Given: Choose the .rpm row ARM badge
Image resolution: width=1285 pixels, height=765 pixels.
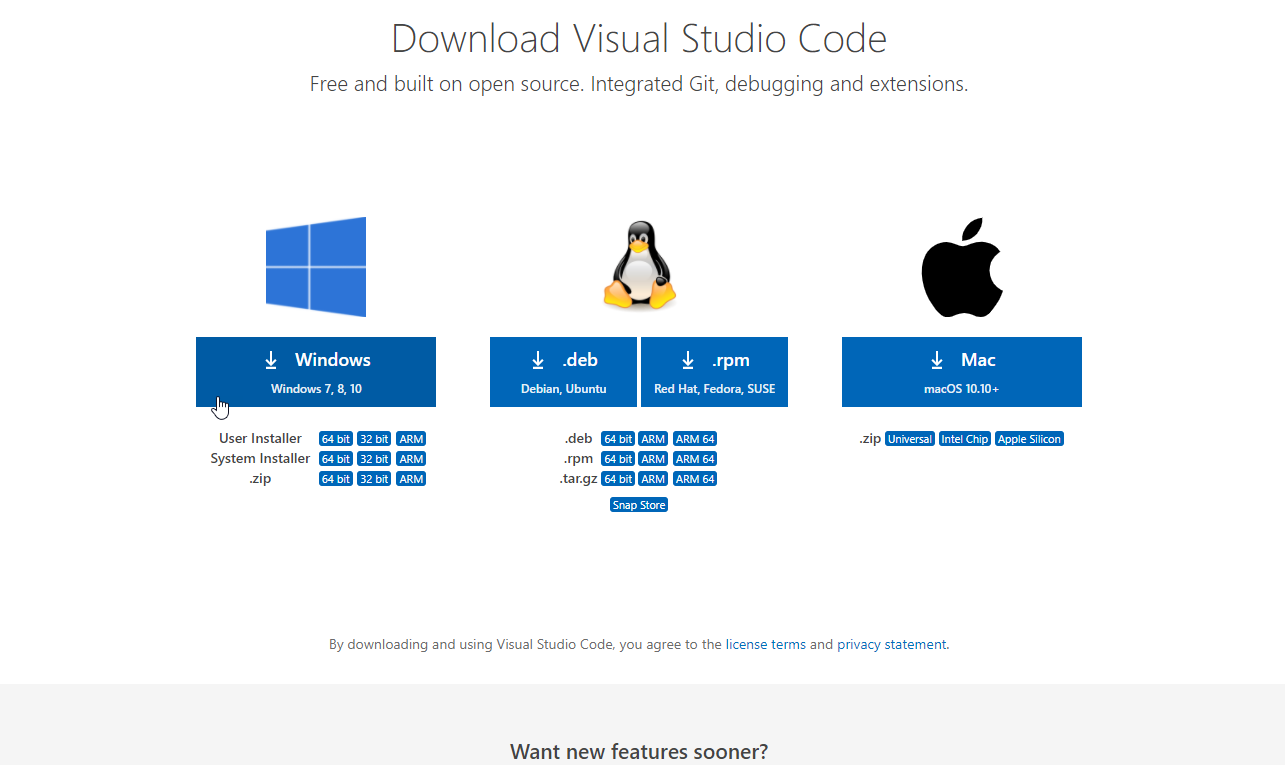Looking at the screenshot, I should point(654,459).
